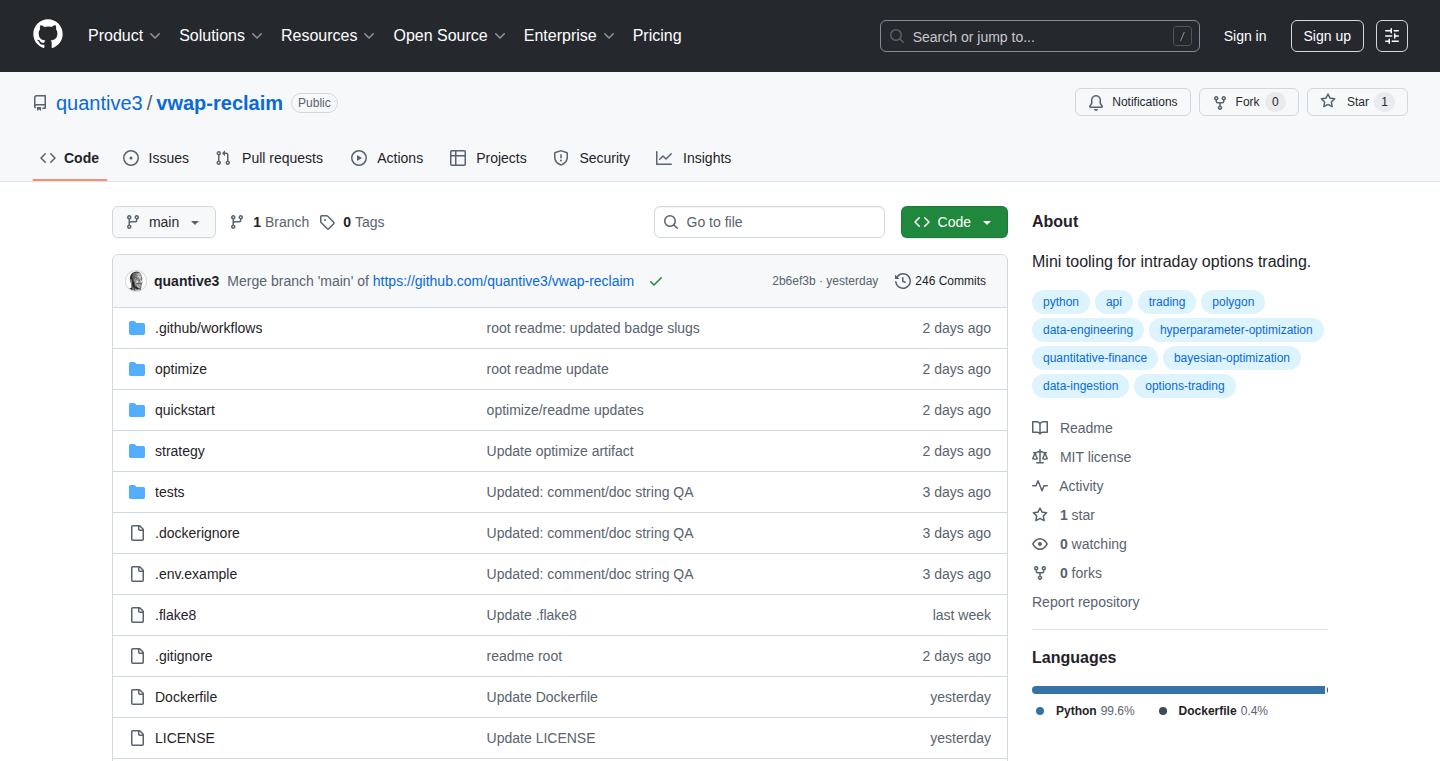
Task: Expand the Open Source menu
Action: pos(450,36)
